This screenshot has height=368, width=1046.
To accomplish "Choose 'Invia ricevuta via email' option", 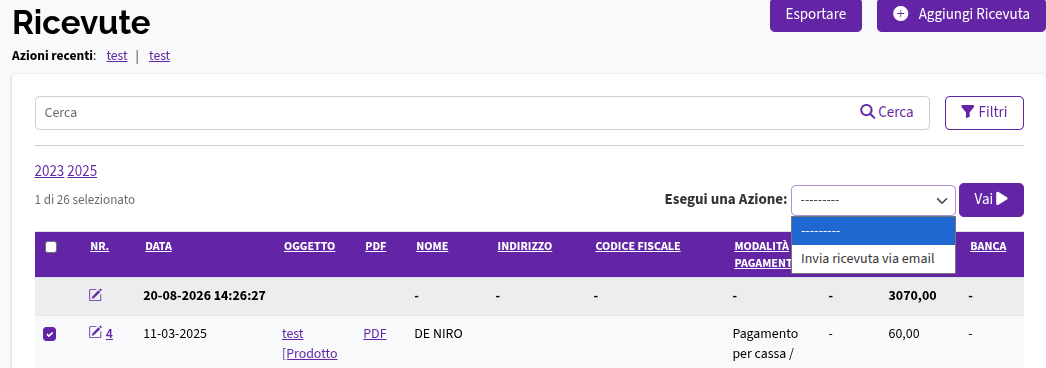I will (x=873, y=259).
